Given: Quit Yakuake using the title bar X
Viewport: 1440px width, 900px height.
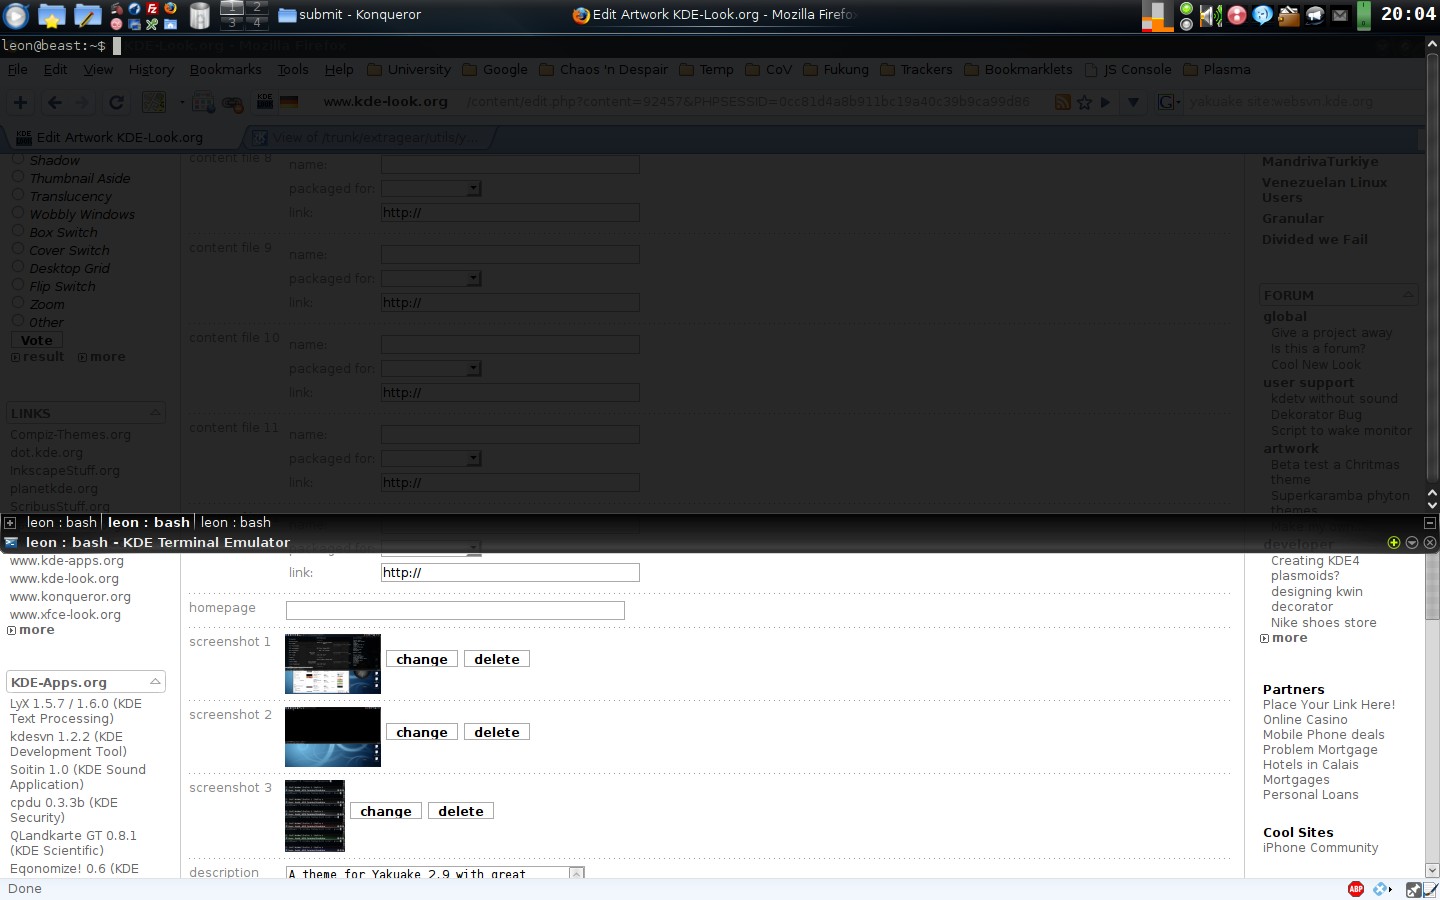Looking at the screenshot, I should 1430,542.
